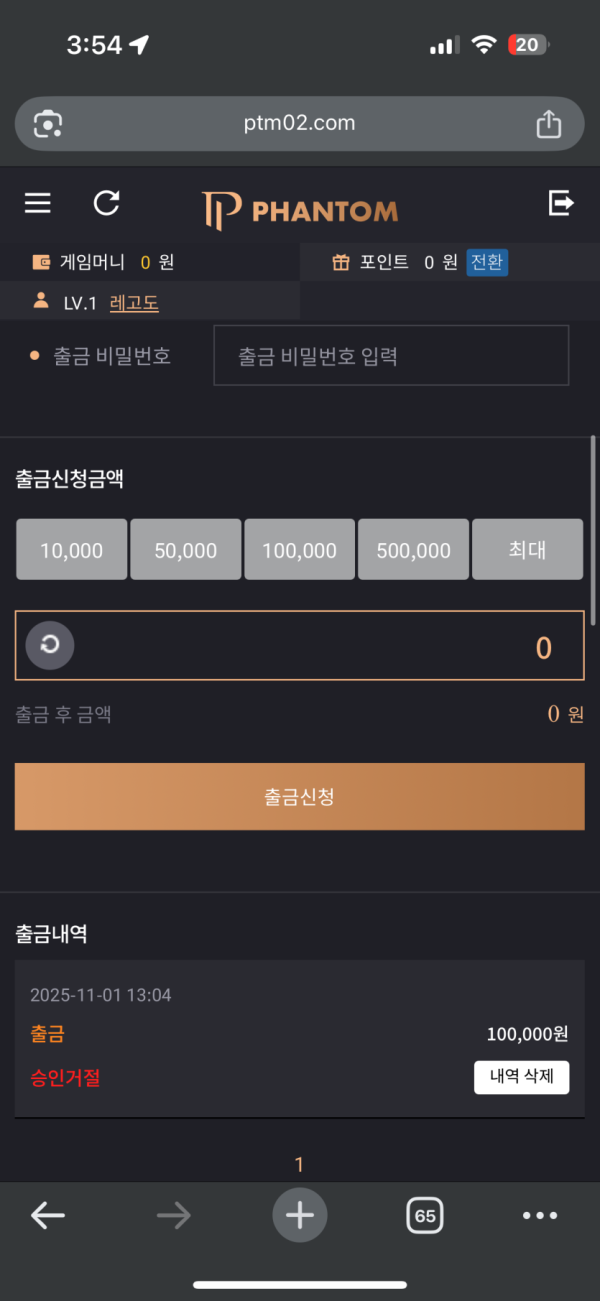Select the 10,000 amount button

coord(72,549)
